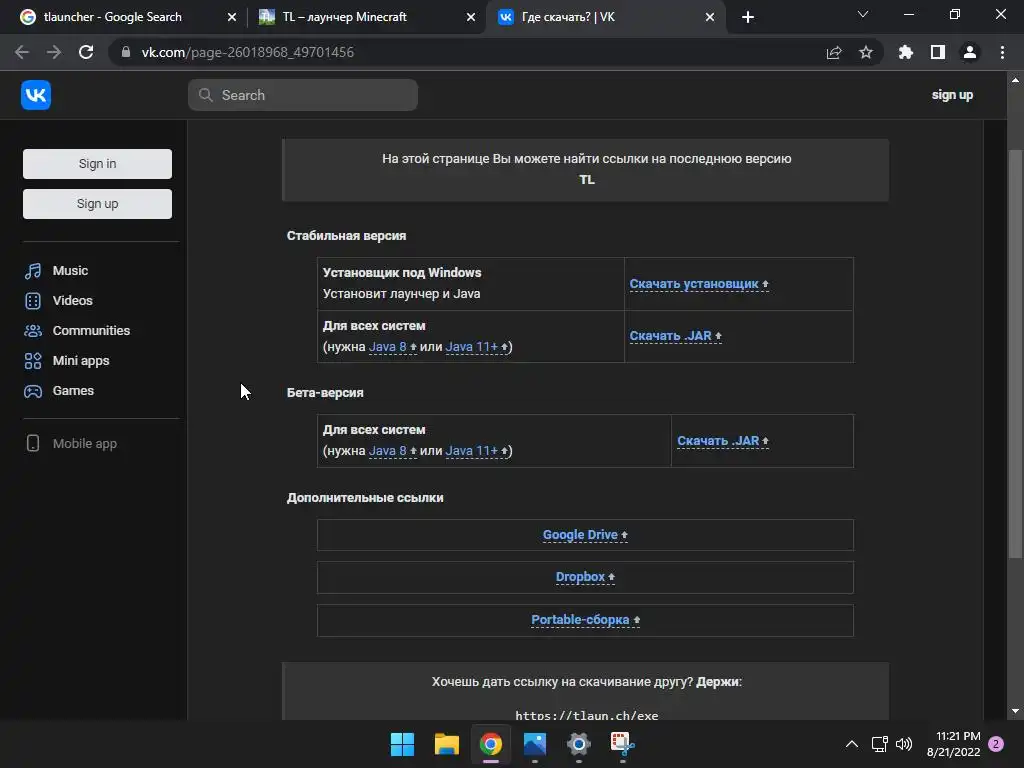Close the TL лаунчер Minecraft tab
Viewport: 1024px width, 768px height.
(471, 17)
